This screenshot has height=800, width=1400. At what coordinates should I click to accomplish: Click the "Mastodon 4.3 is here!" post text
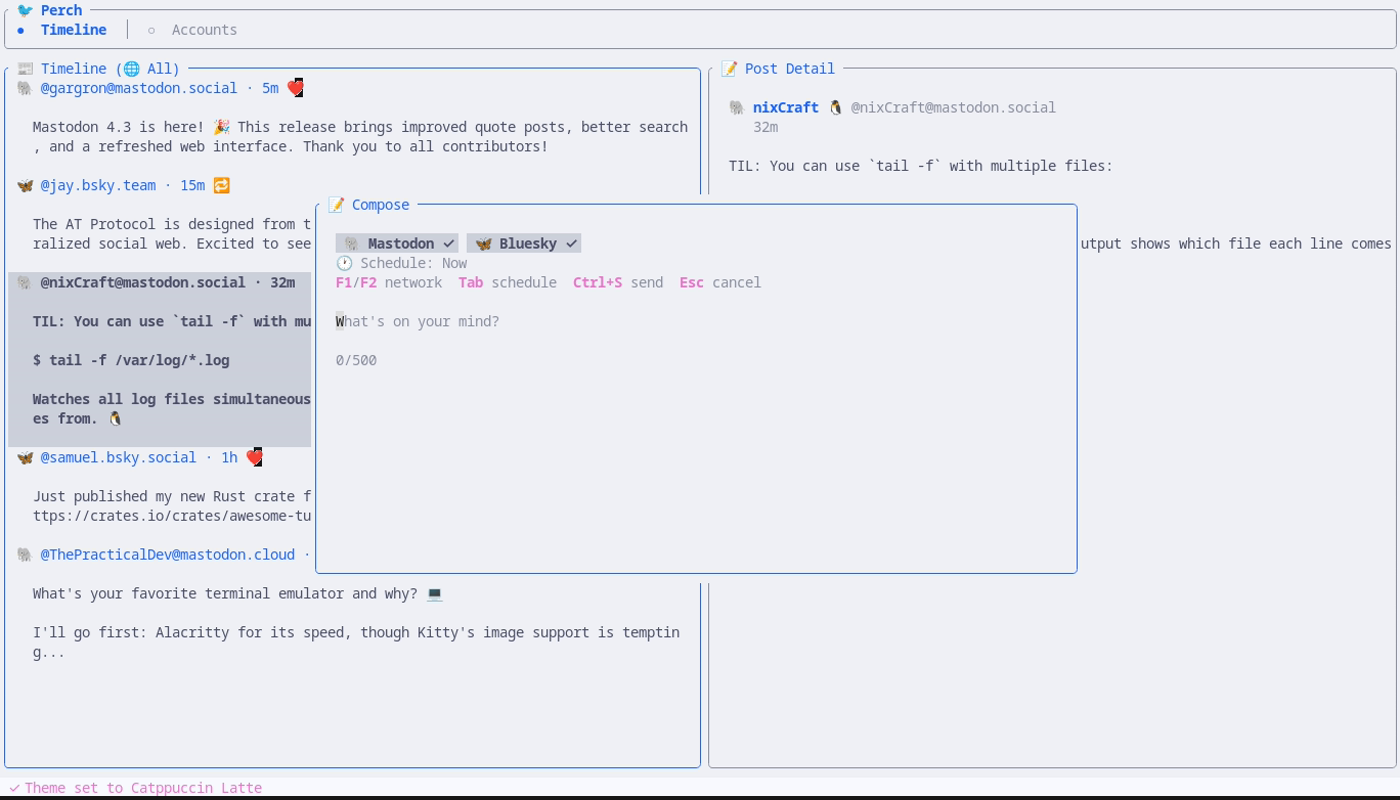point(360,137)
